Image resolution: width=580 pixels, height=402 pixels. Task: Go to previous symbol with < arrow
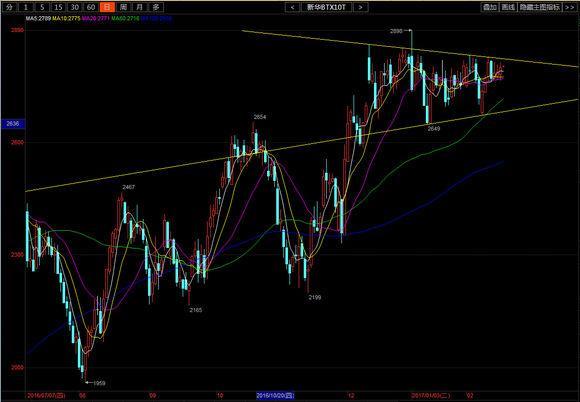point(293,7)
